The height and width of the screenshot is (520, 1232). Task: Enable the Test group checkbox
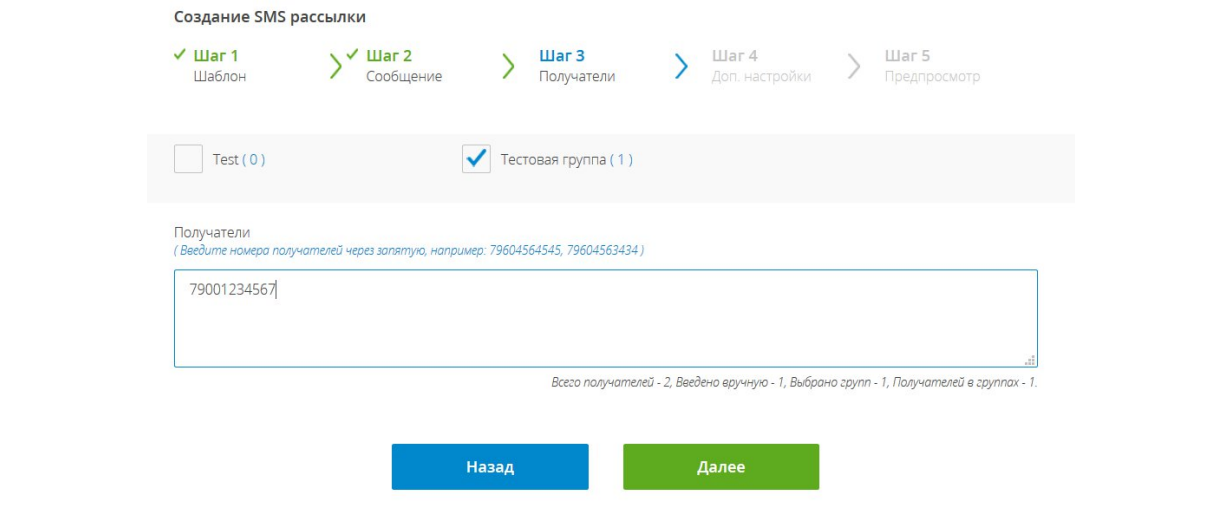click(188, 159)
